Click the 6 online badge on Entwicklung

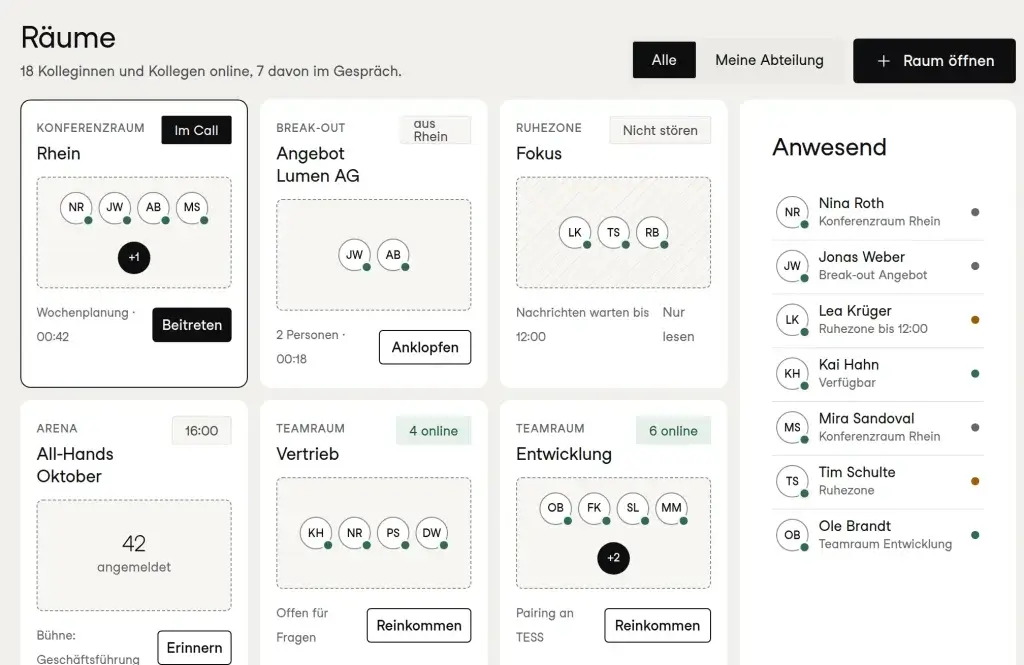[x=673, y=430]
